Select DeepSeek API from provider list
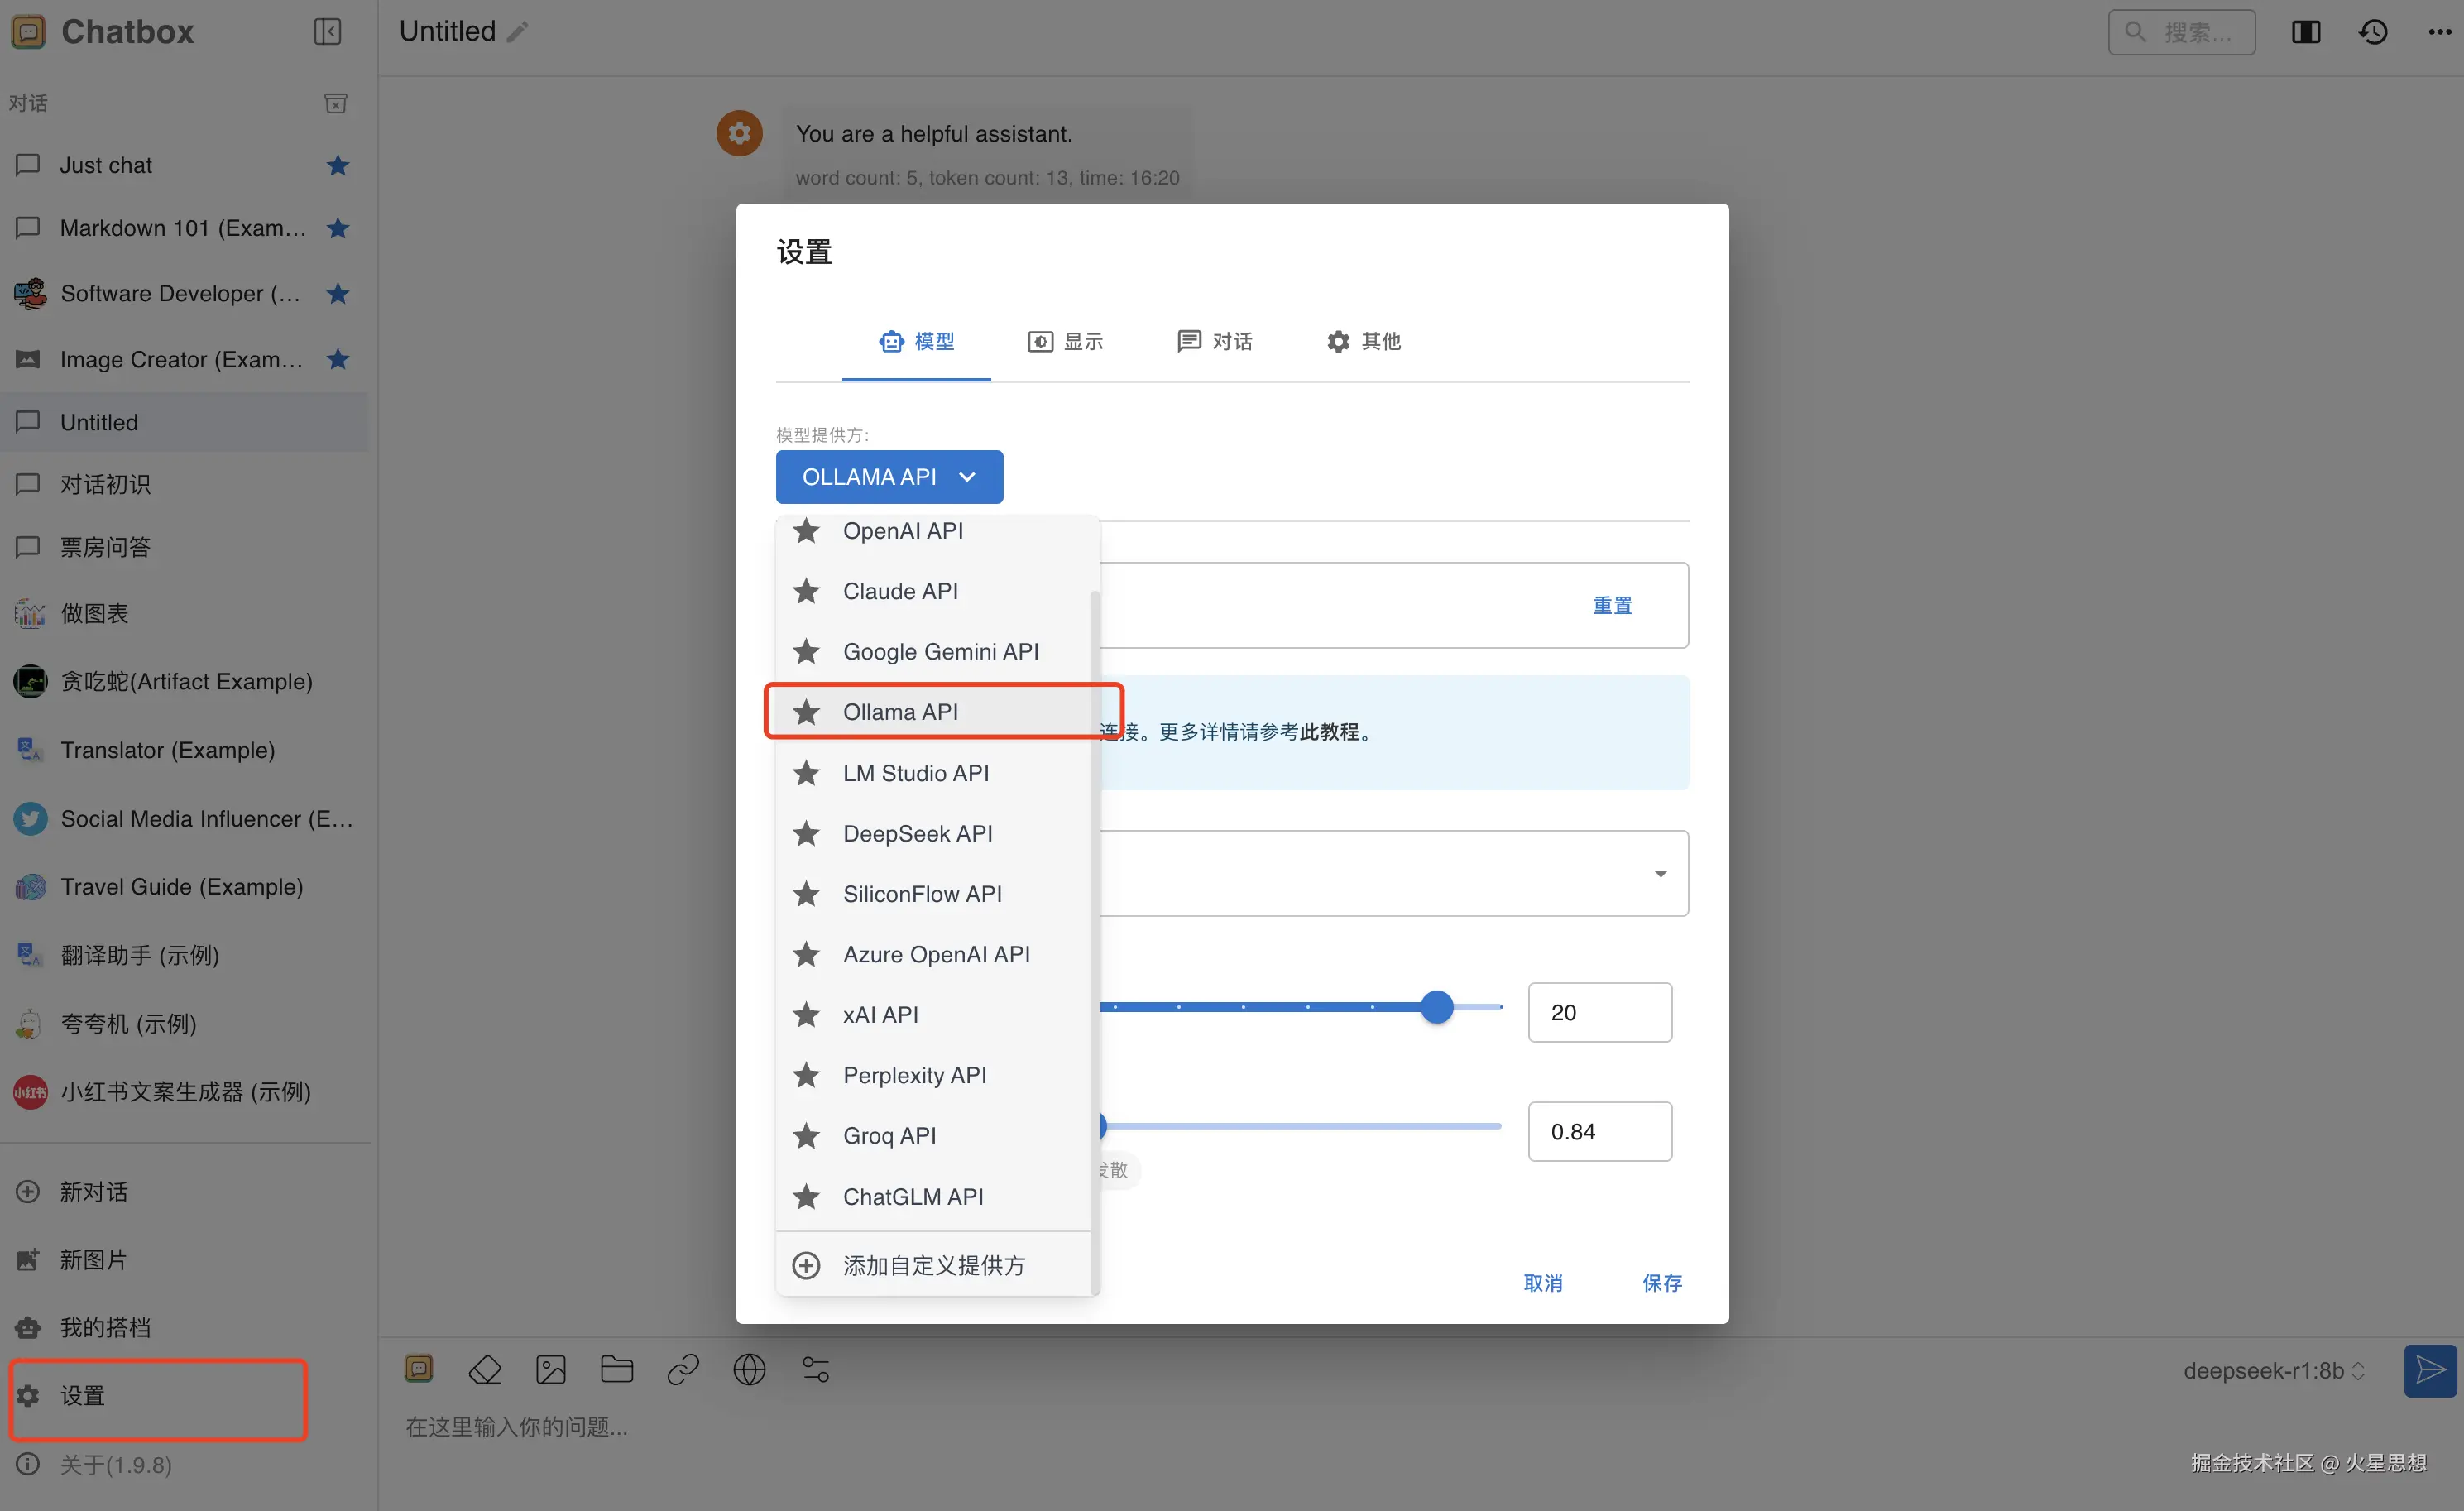The image size is (2464, 1511). [917, 833]
